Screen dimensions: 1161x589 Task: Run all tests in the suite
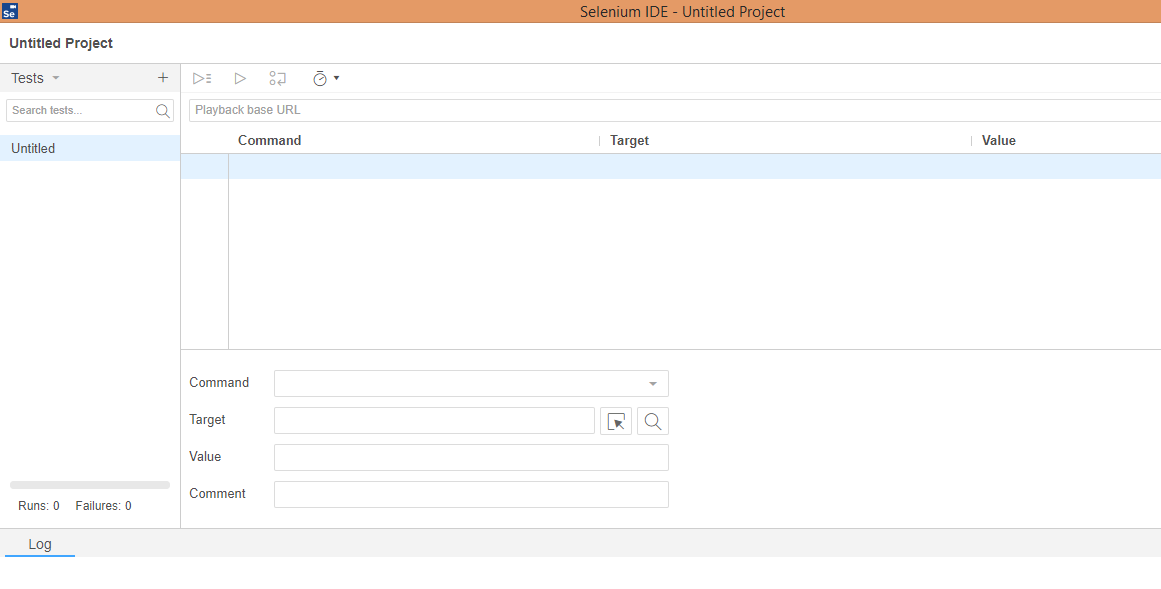click(202, 78)
